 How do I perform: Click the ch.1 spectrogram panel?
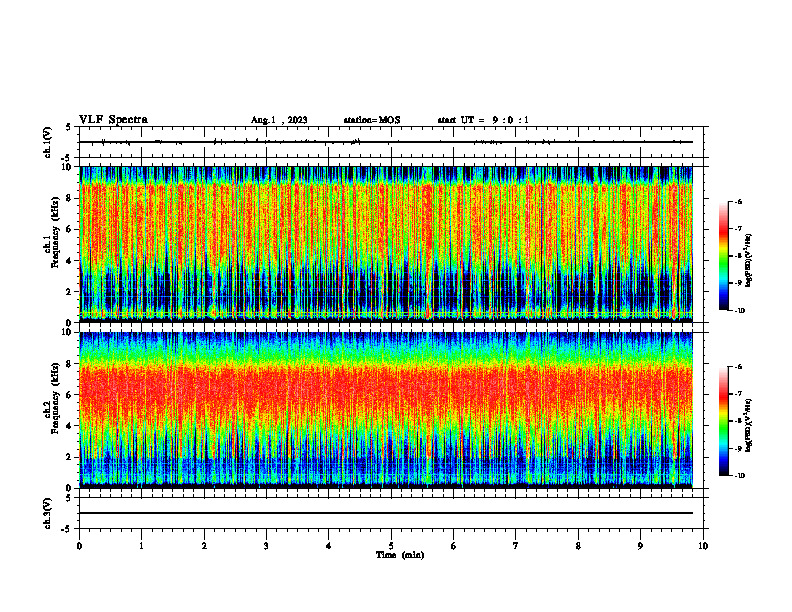(x=386, y=244)
